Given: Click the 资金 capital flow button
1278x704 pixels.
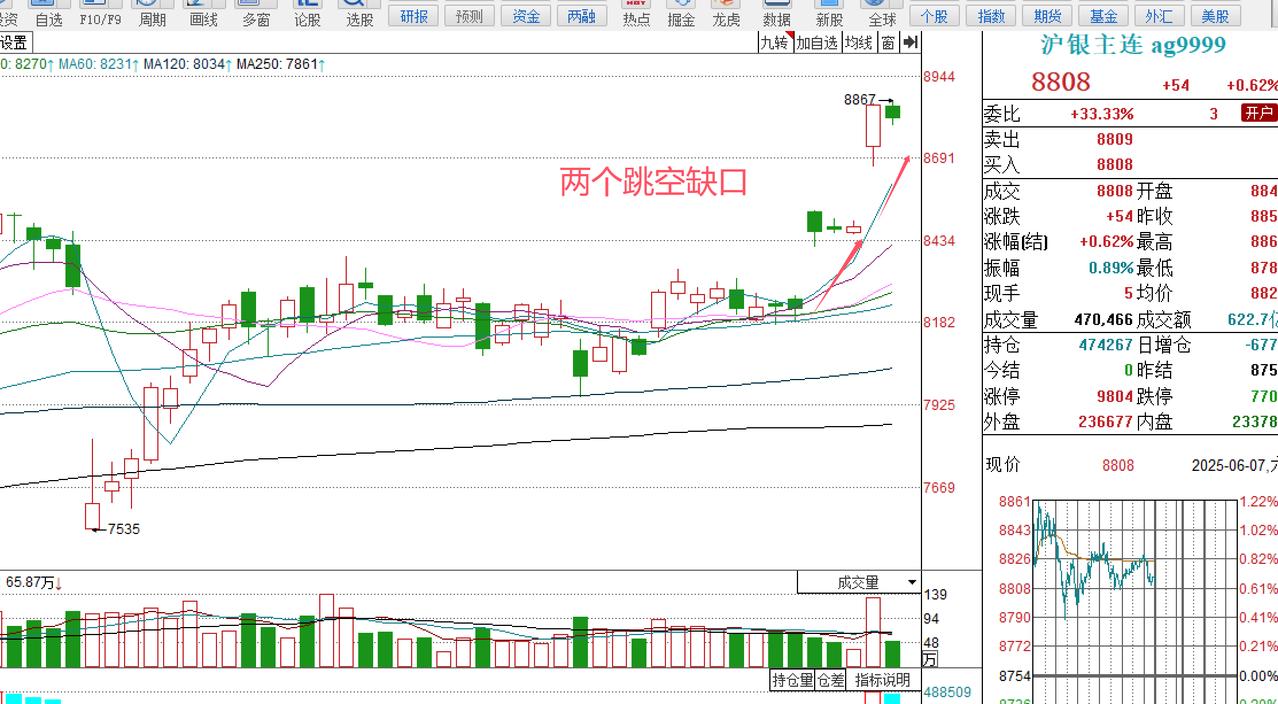Looking at the screenshot, I should [526, 16].
